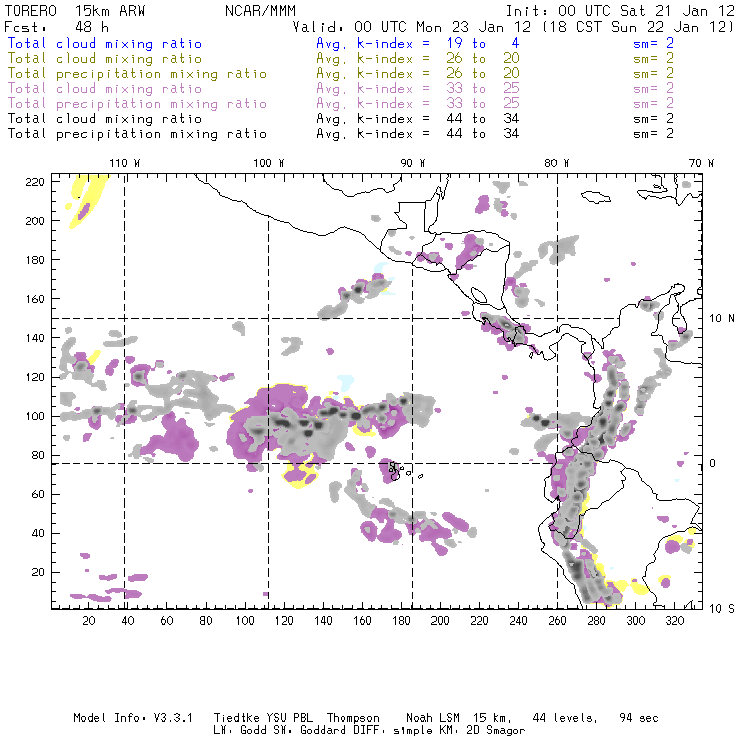This screenshot has height=740, width=740.
Task: Click the '70 W' longitude label
Action: point(701,163)
